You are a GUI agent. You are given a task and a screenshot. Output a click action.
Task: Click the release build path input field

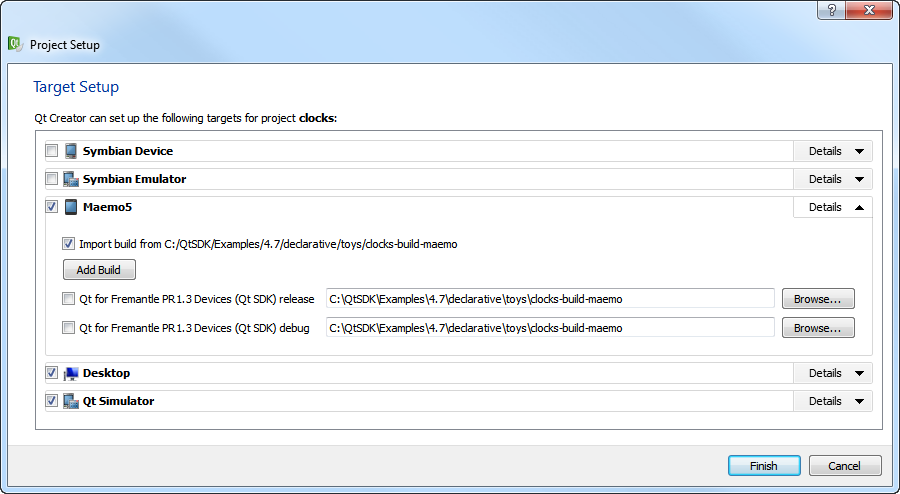(x=550, y=299)
